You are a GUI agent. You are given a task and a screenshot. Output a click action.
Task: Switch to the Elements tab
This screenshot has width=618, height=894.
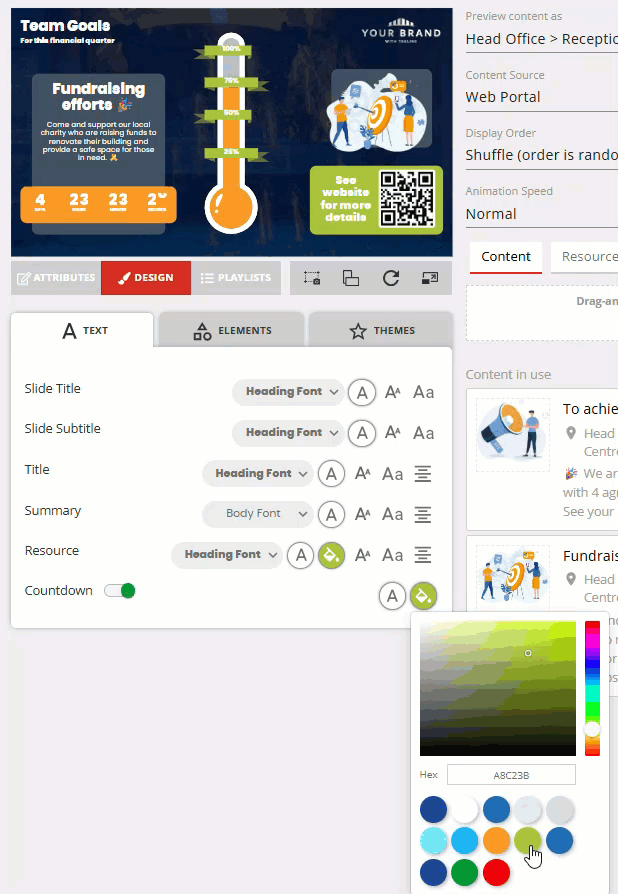coord(232,331)
